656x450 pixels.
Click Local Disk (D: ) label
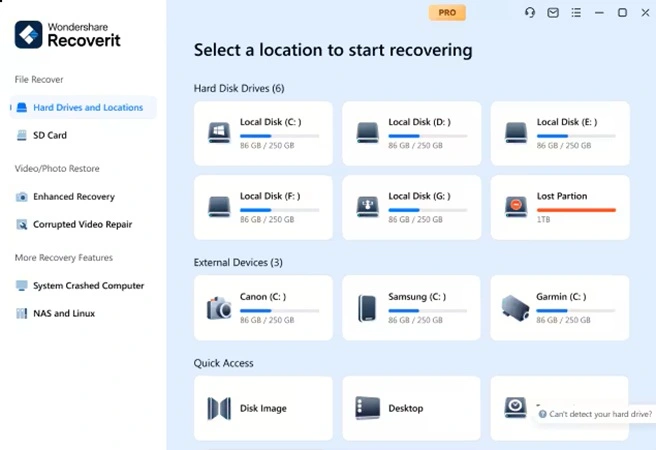tap(419, 122)
